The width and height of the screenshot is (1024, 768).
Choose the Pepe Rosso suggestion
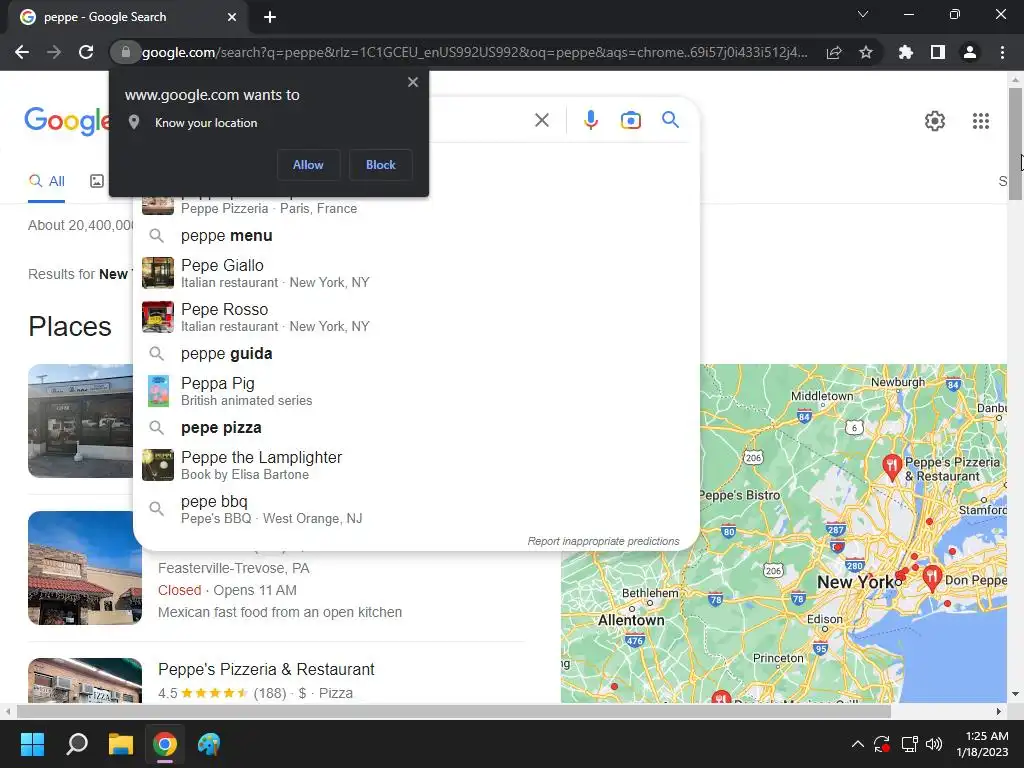tap(416, 317)
